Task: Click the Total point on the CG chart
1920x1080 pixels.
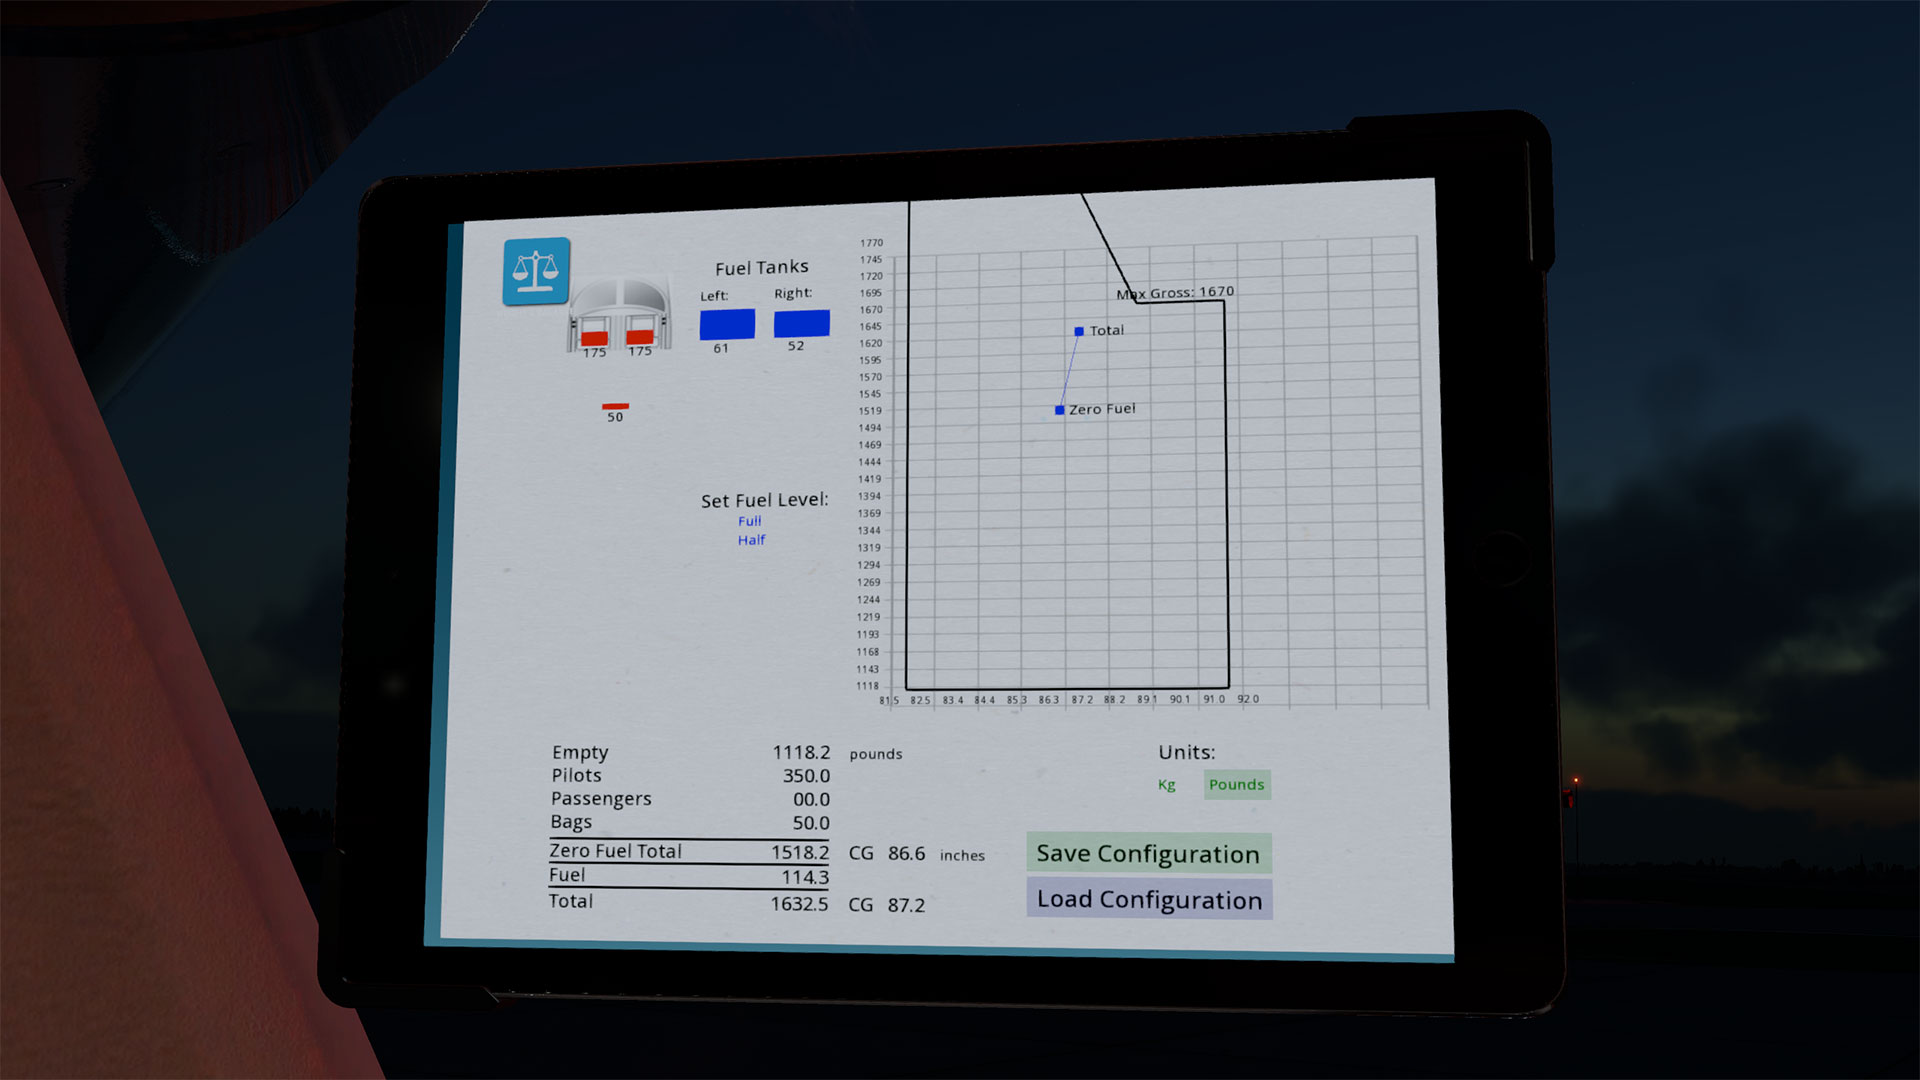Action: click(1079, 331)
